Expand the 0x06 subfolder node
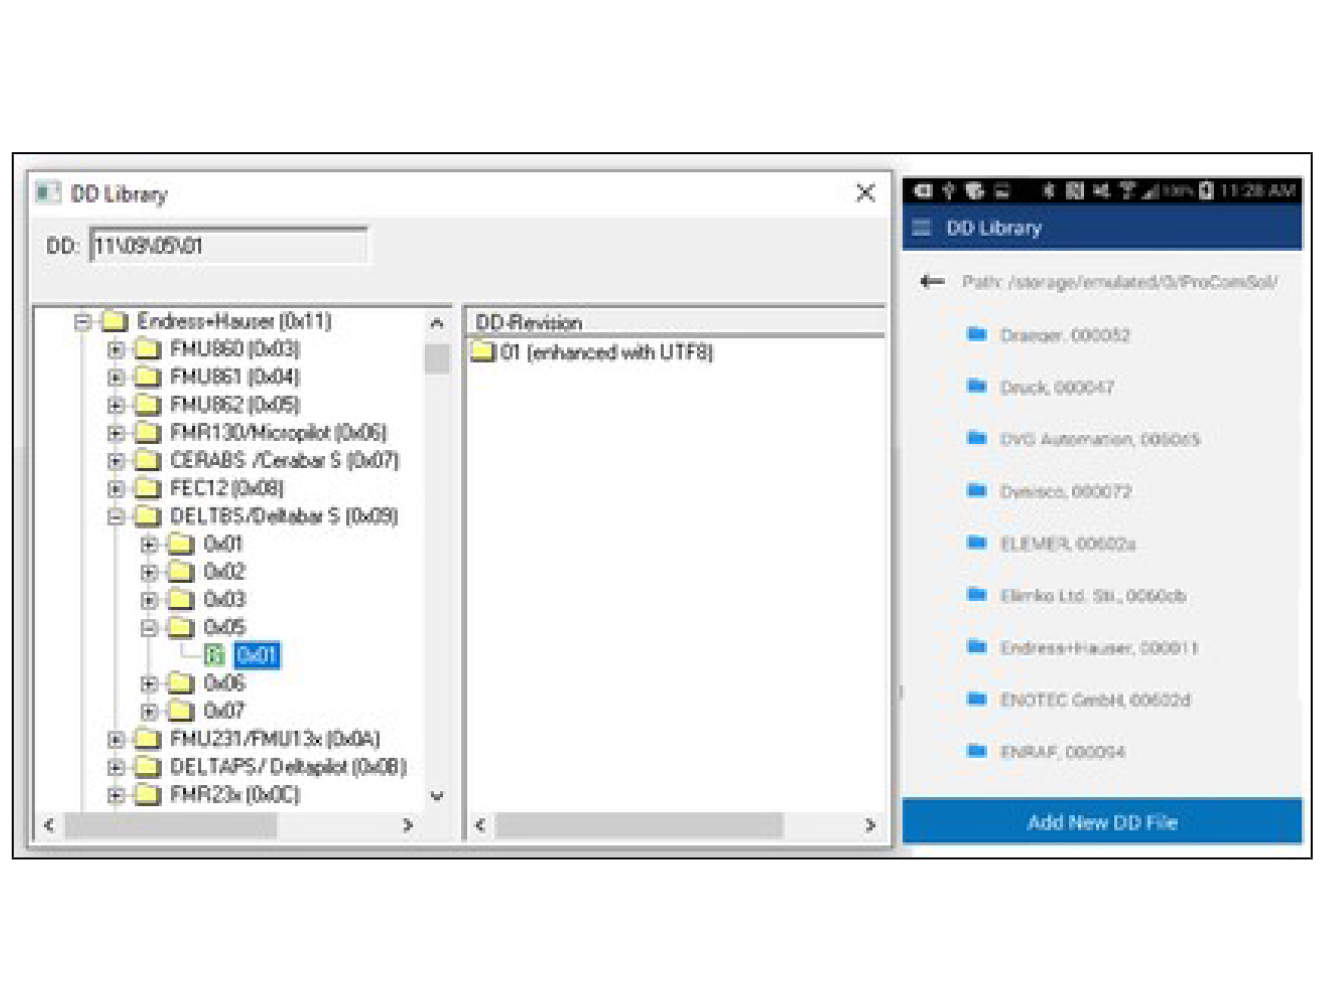This screenshot has height=990, width=1320. tap(149, 683)
